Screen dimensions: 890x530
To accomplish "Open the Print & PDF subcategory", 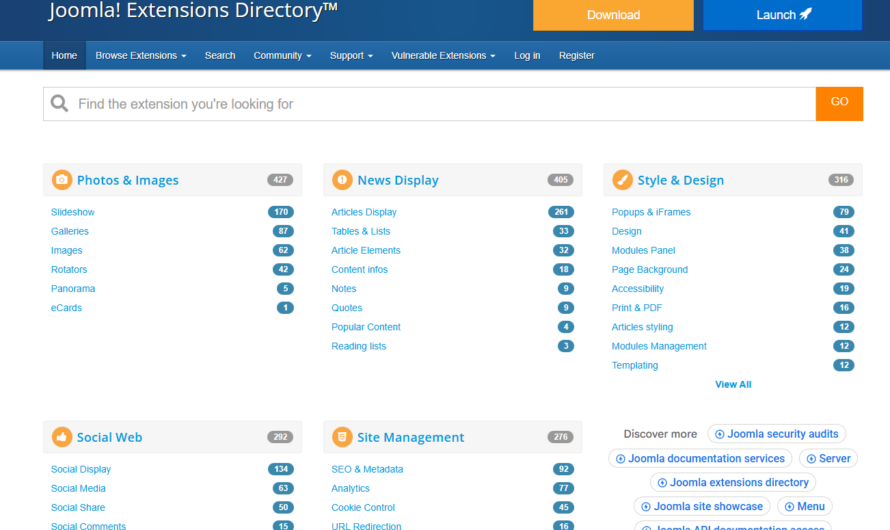I will (x=637, y=308).
